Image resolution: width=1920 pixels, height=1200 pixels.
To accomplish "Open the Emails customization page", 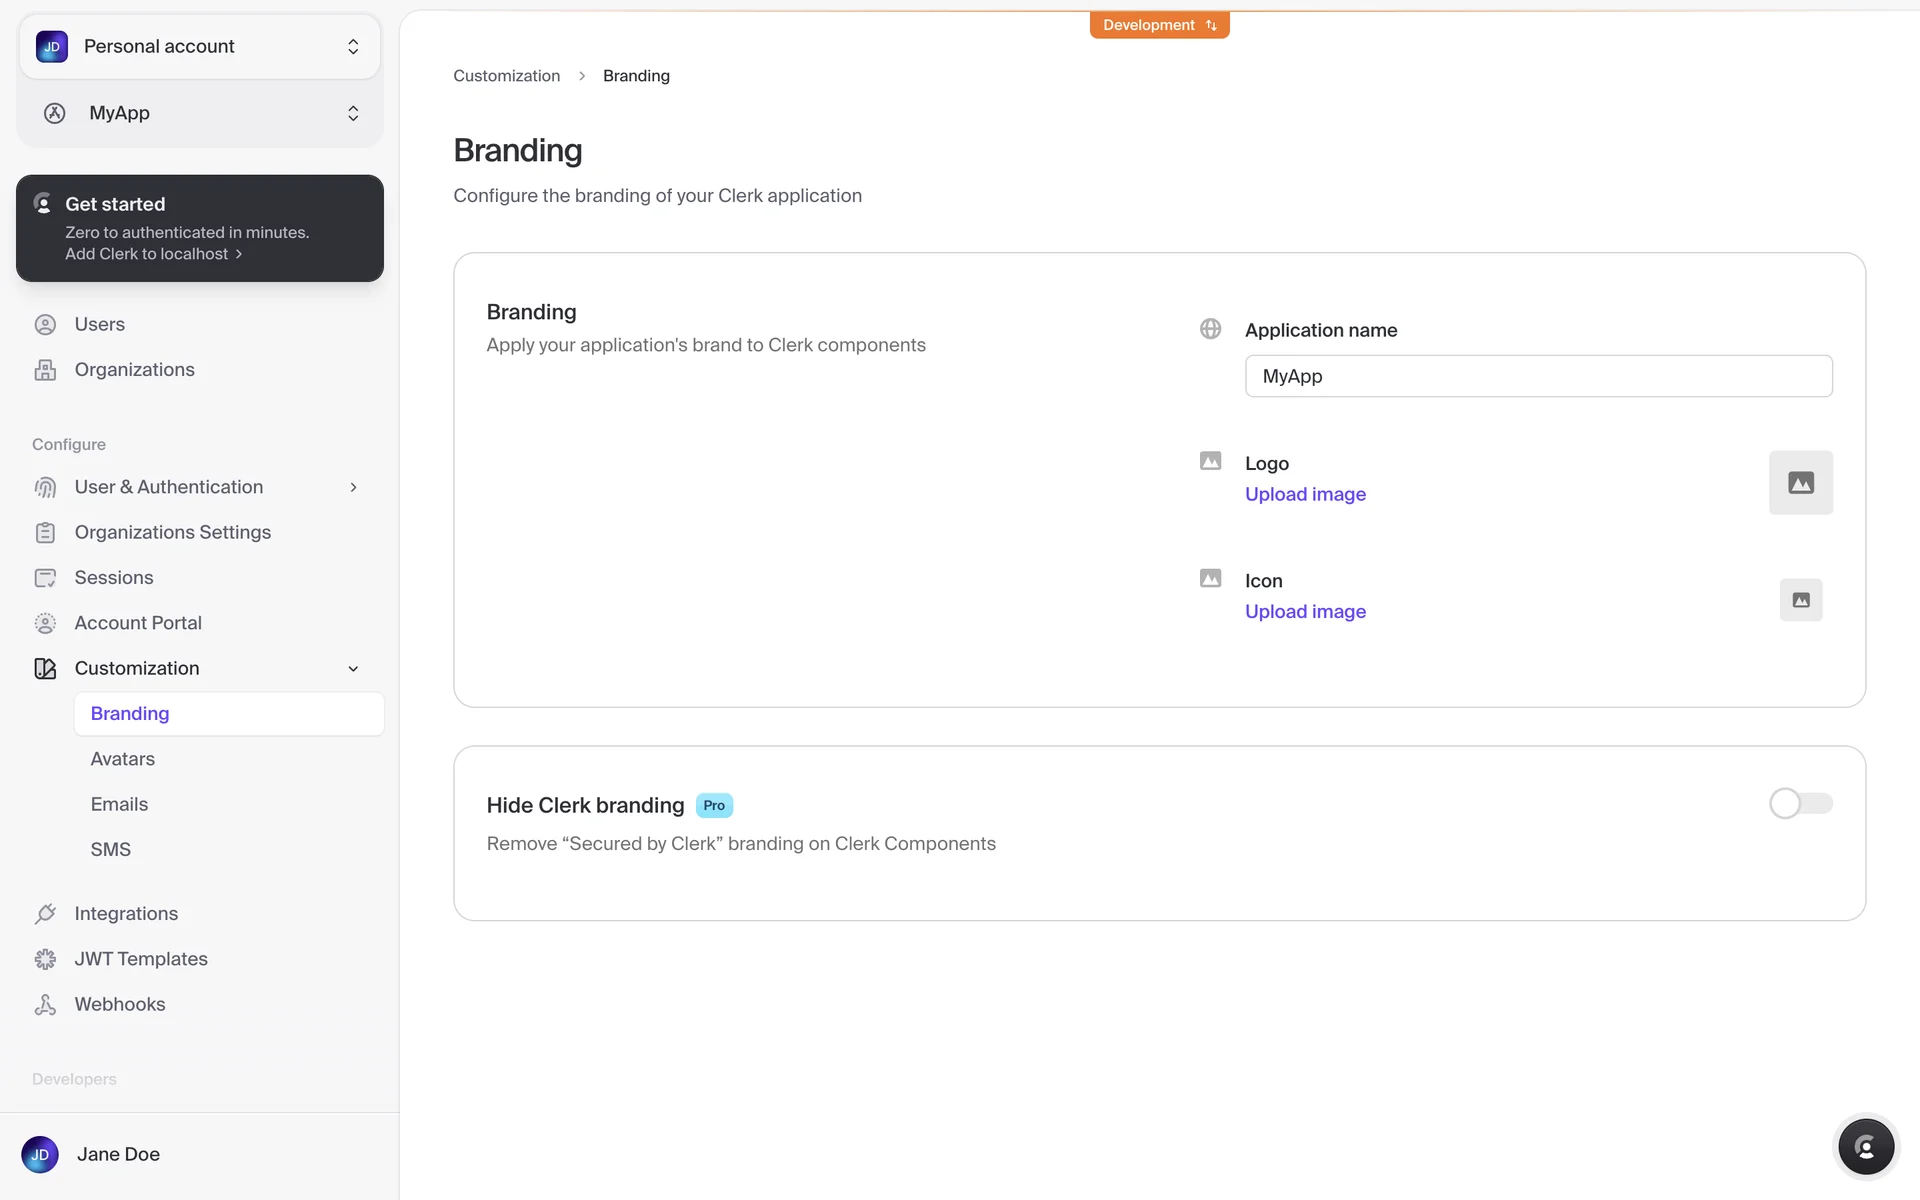I will click(x=119, y=804).
